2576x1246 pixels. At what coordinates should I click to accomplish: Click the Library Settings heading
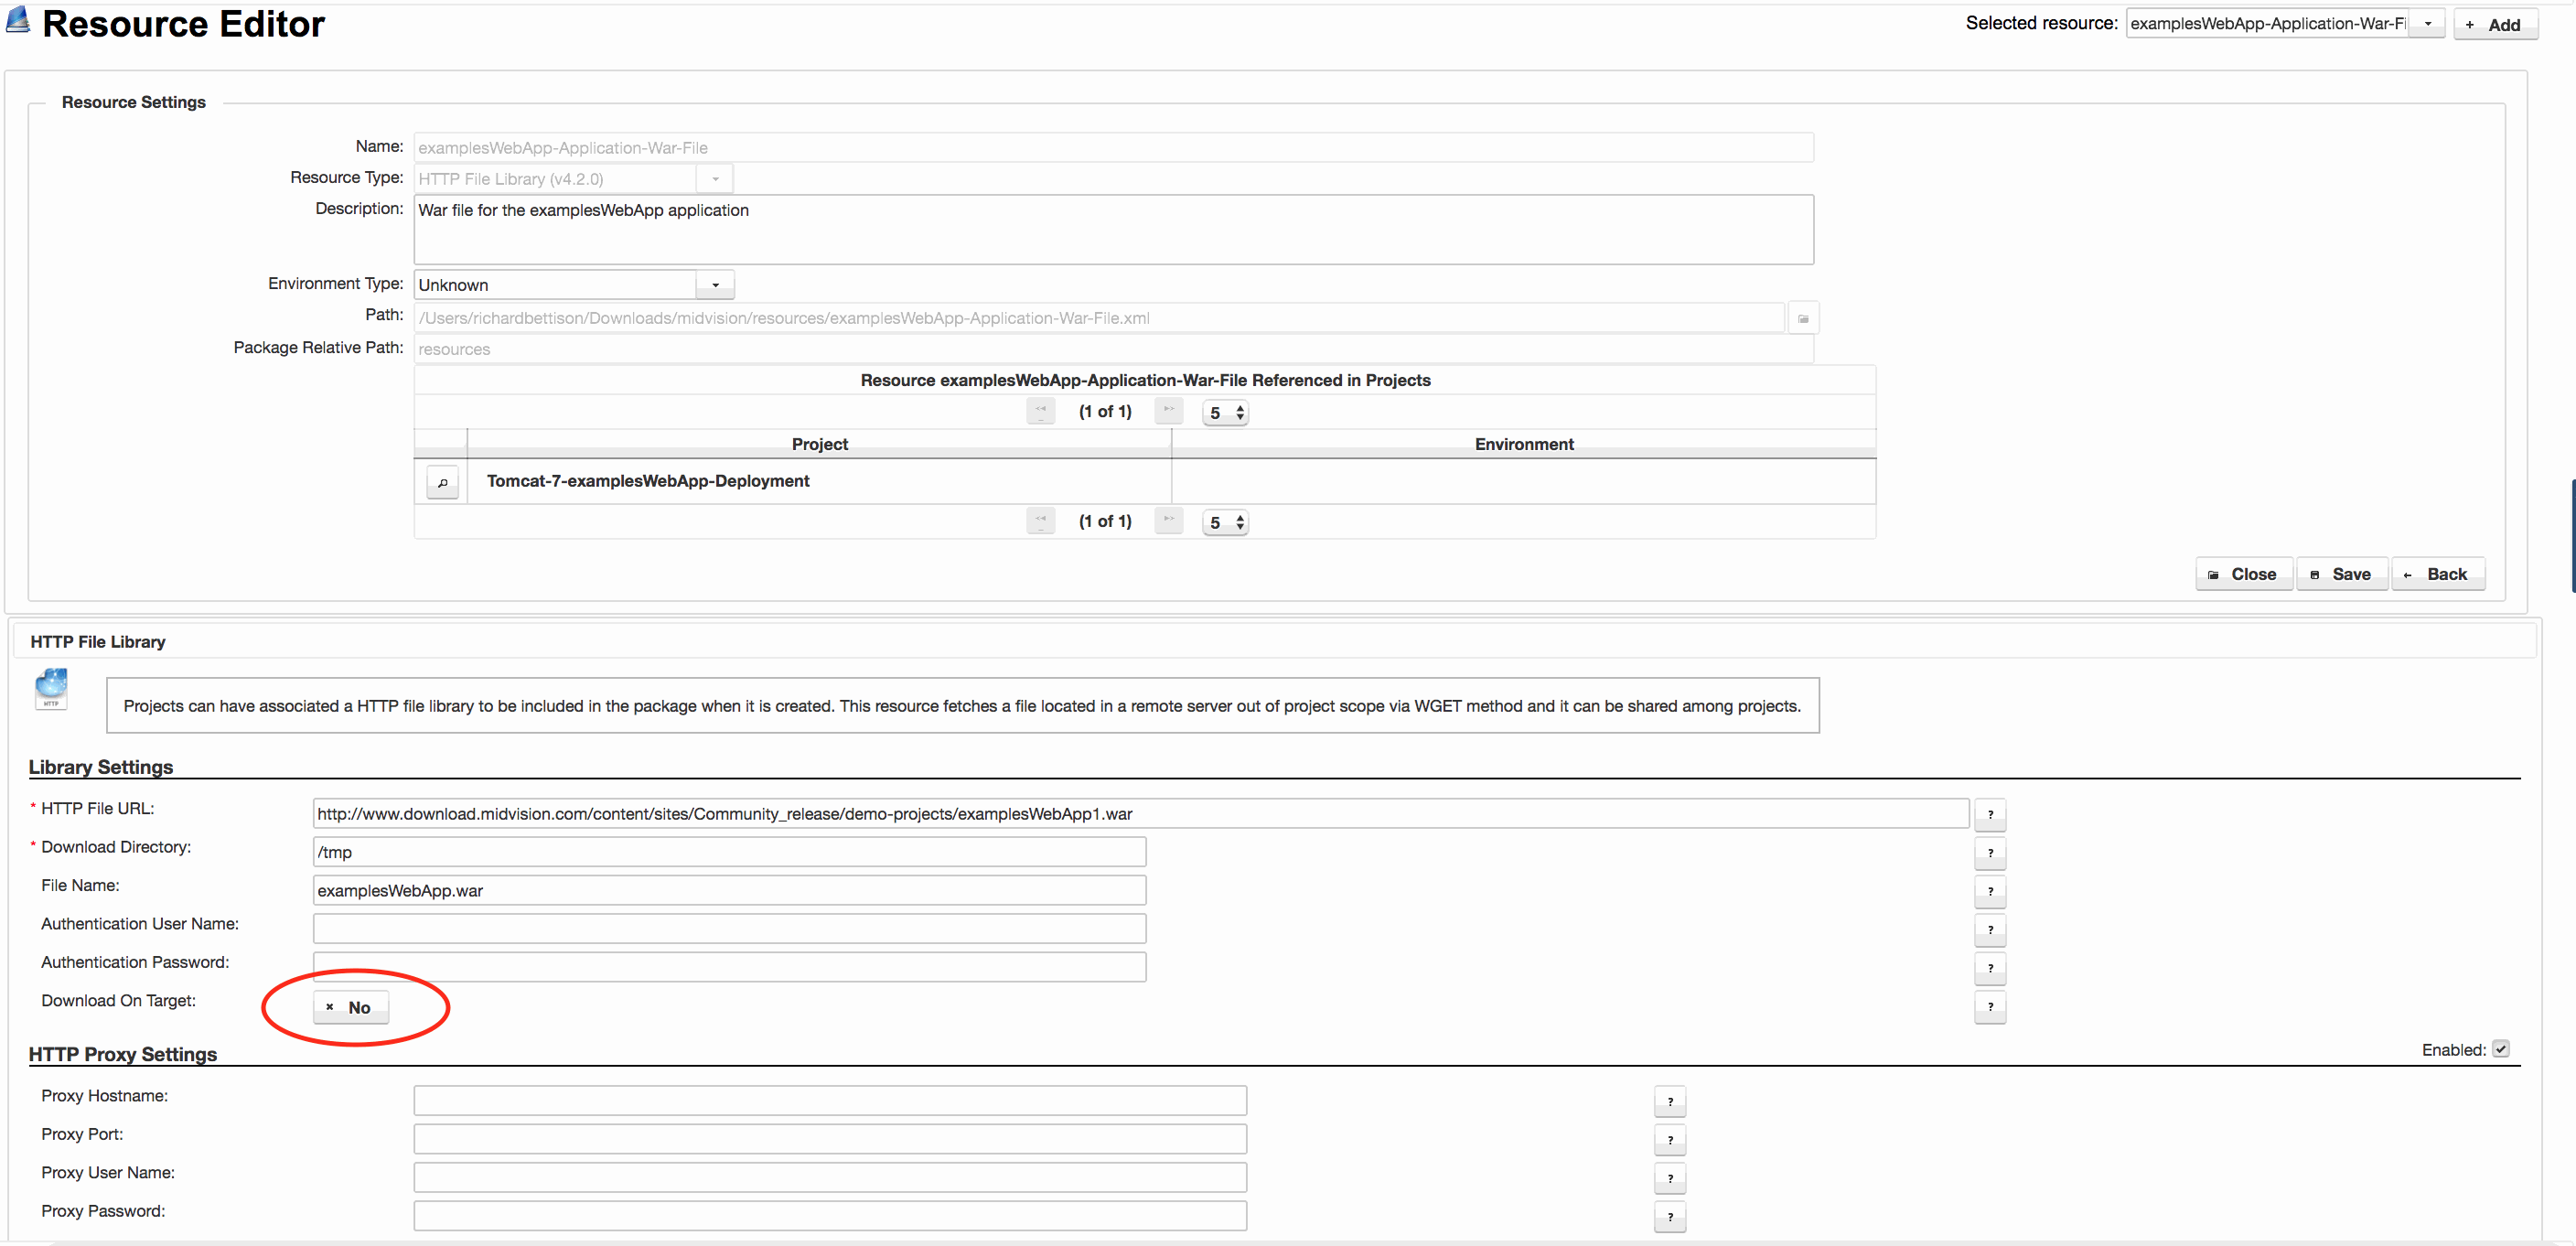click(101, 767)
